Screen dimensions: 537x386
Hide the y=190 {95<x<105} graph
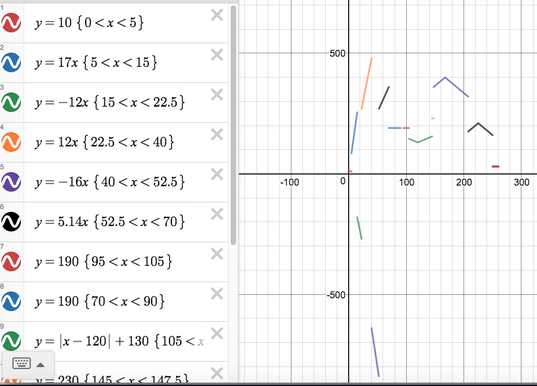coord(11,261)
